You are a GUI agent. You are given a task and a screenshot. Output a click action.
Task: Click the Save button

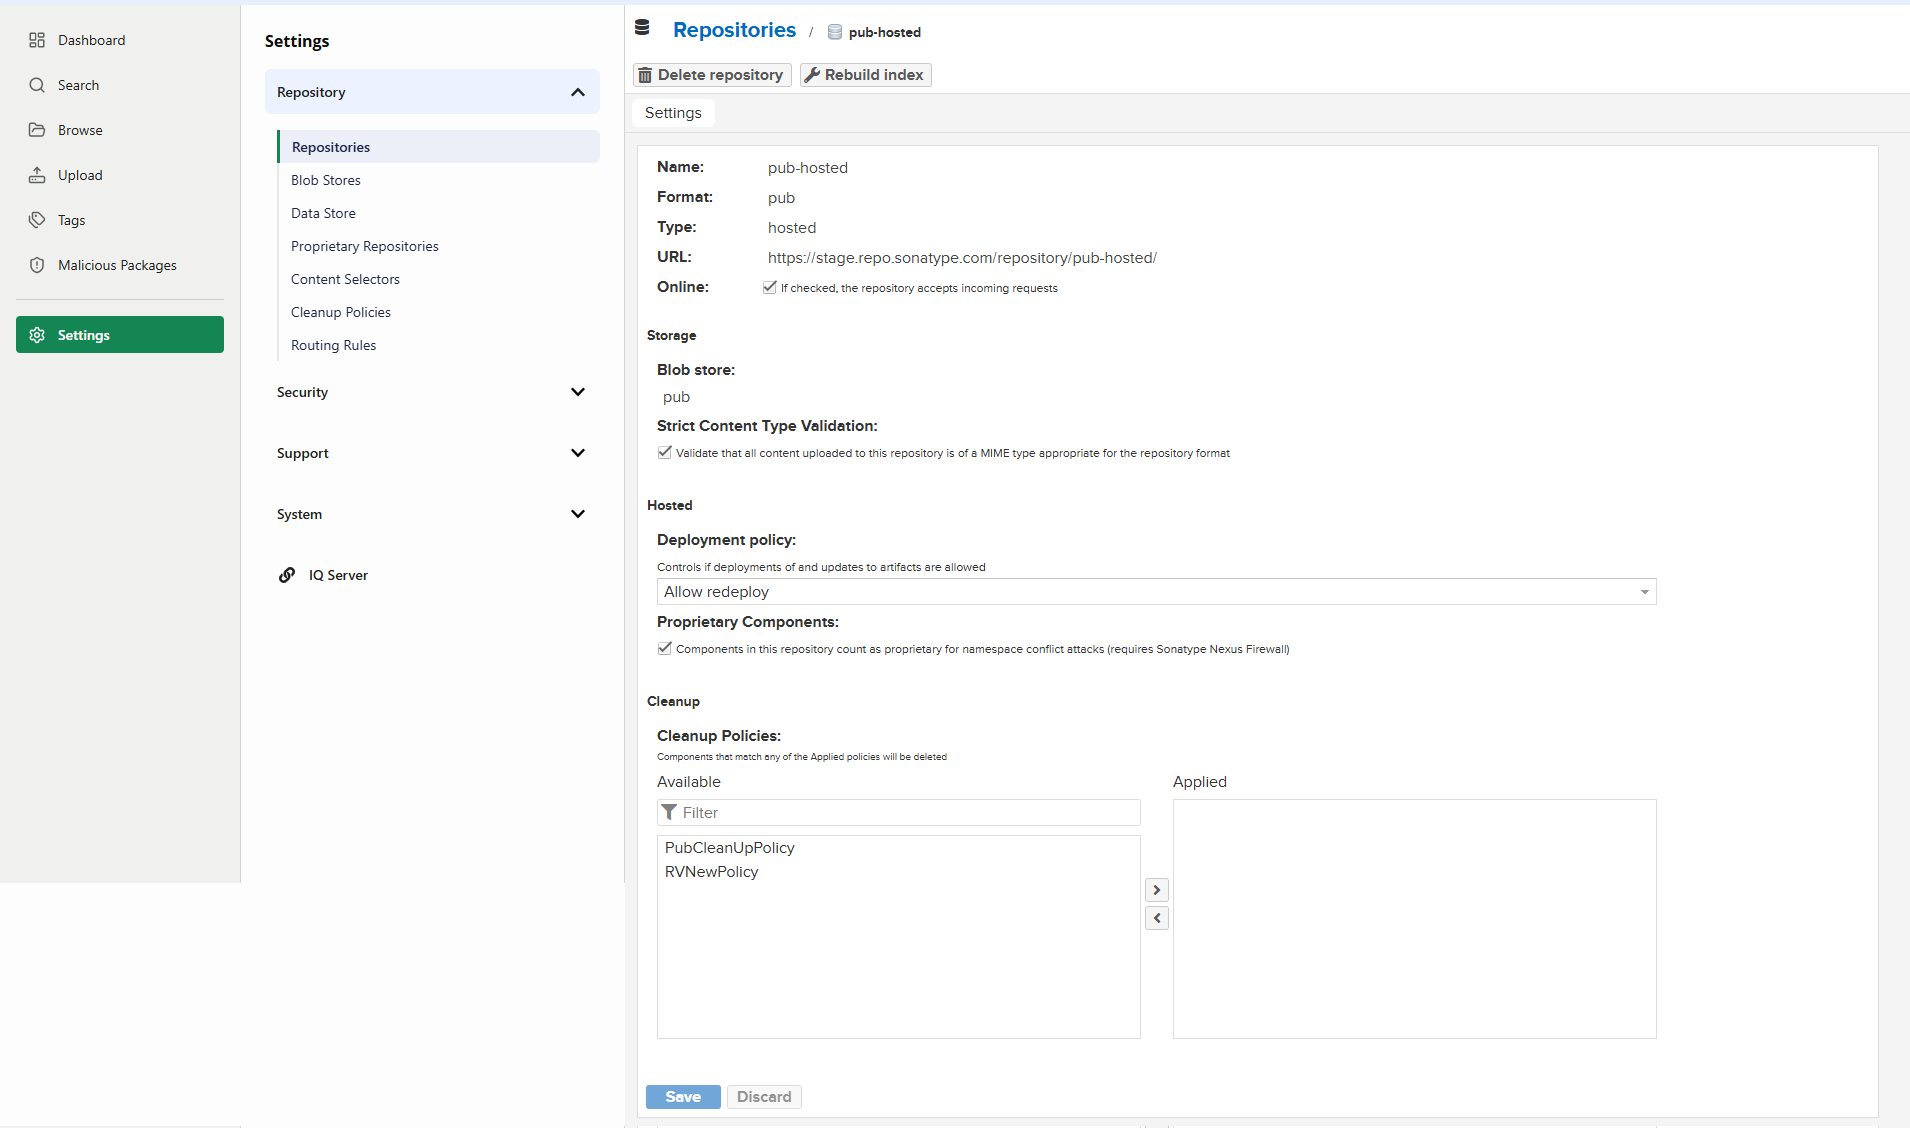click(x=683, y=1097)
